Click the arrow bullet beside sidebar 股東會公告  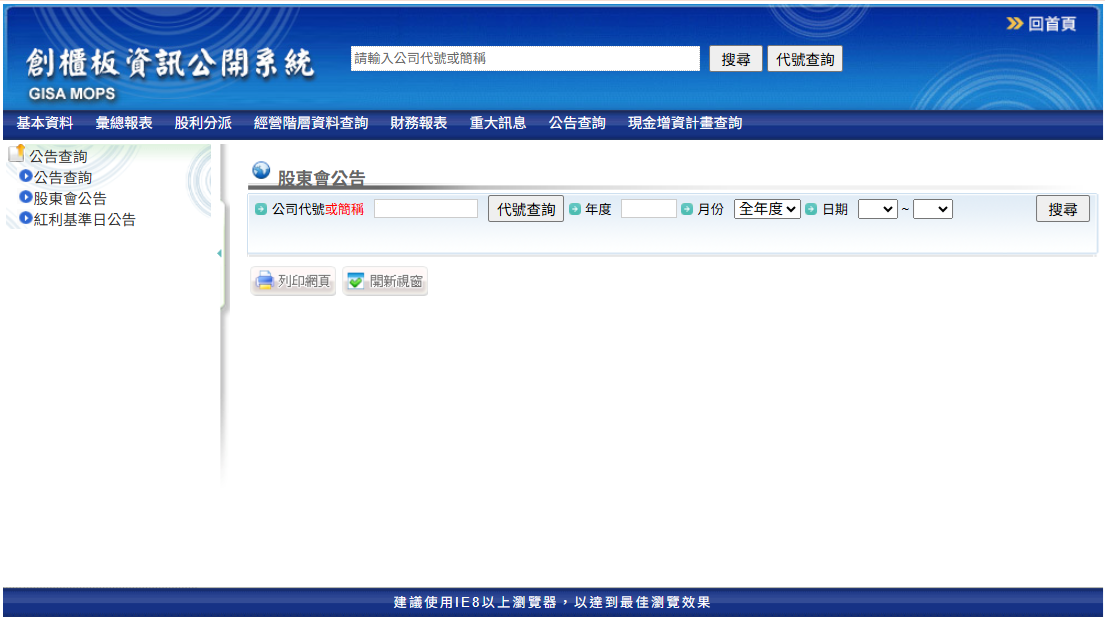(x=26, y=197)
